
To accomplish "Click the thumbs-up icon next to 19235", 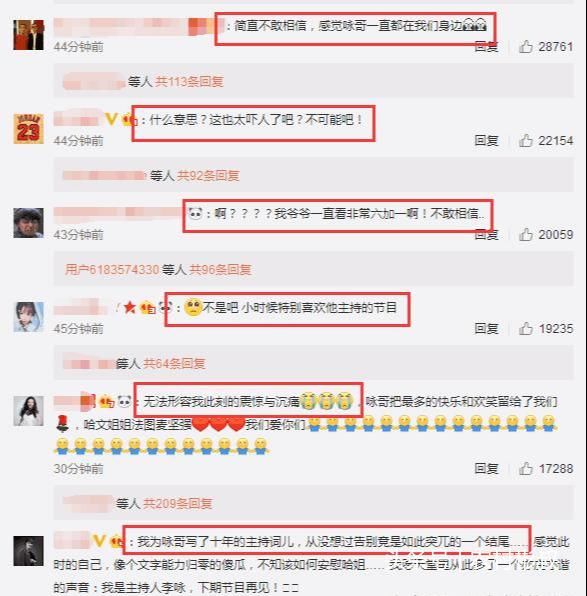I will click(x=525, y=328).
